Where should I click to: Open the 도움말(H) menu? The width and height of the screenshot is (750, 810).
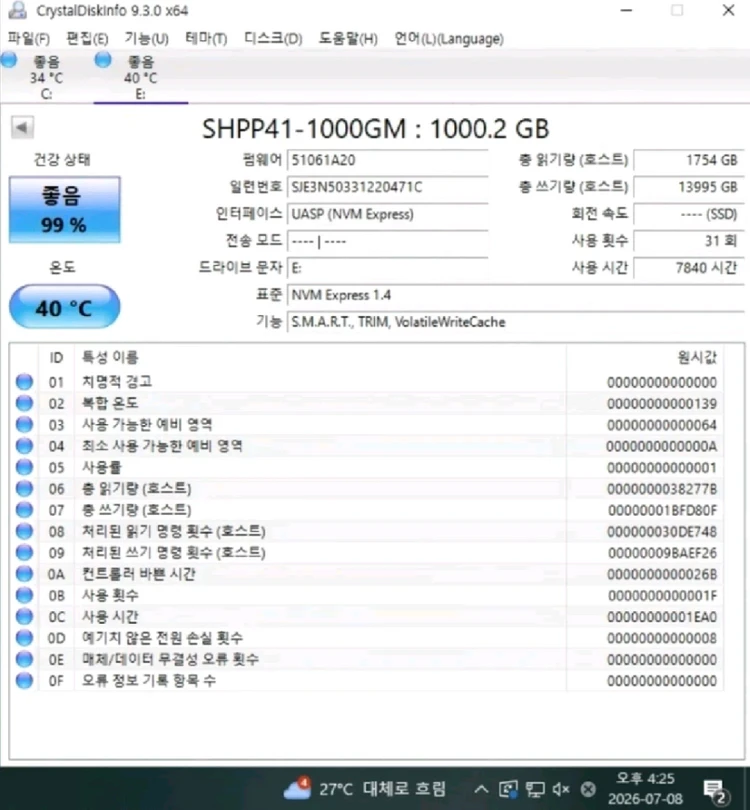(348, 39)
